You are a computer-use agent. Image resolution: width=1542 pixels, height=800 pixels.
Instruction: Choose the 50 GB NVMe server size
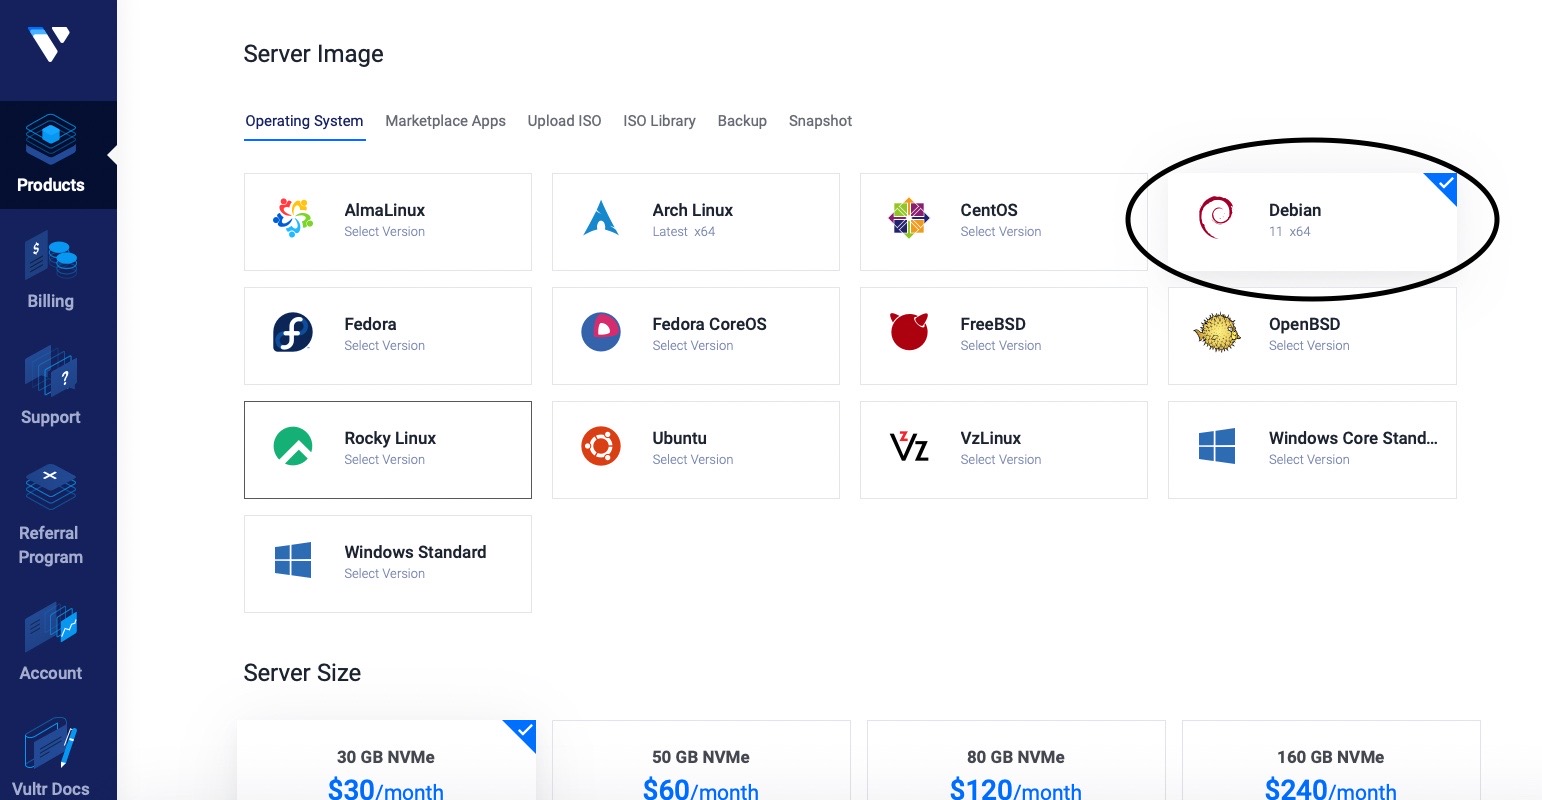[701, 760]
